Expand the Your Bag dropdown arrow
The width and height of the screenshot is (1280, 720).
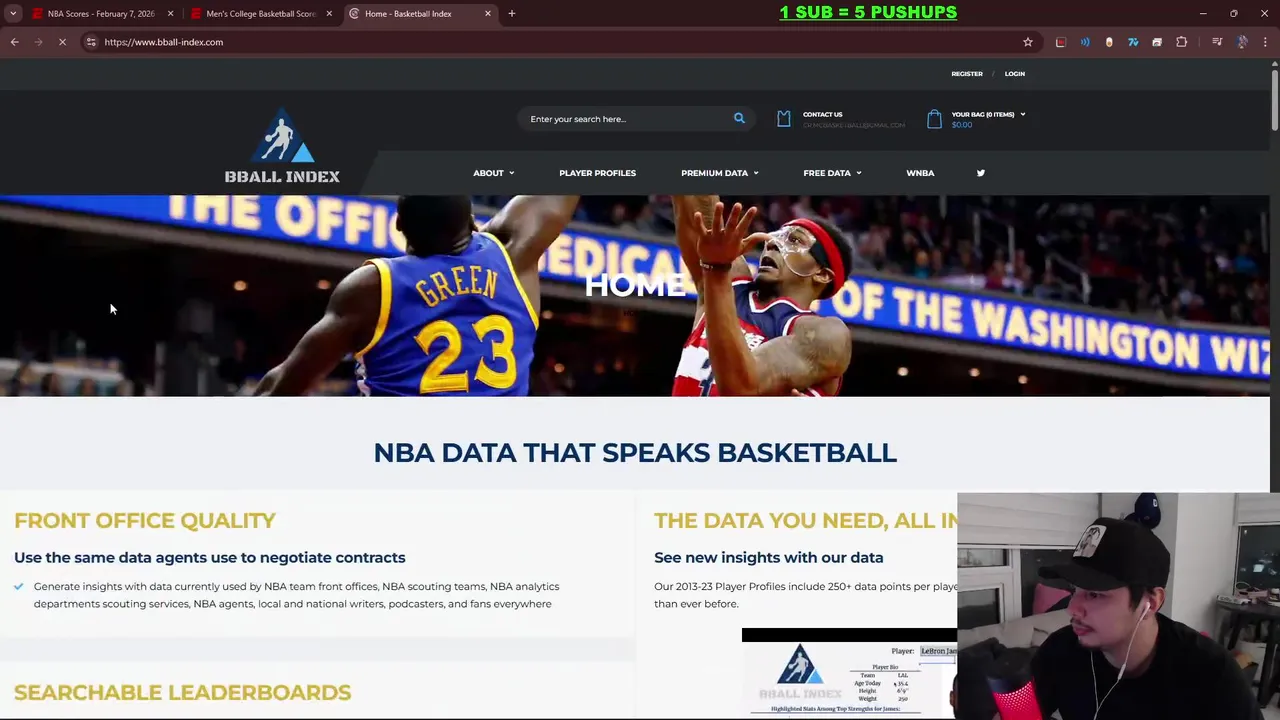(1022, 115)
